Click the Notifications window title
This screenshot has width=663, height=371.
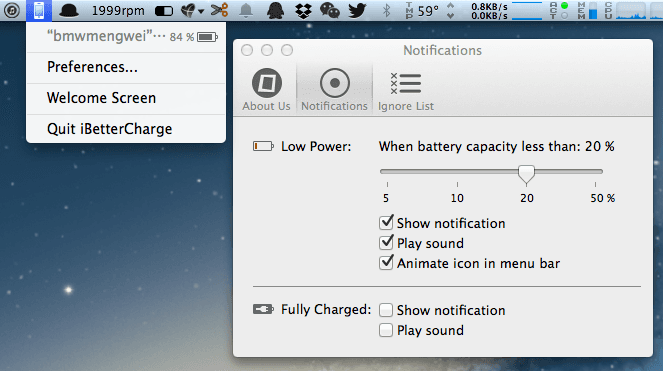(442, 50)
